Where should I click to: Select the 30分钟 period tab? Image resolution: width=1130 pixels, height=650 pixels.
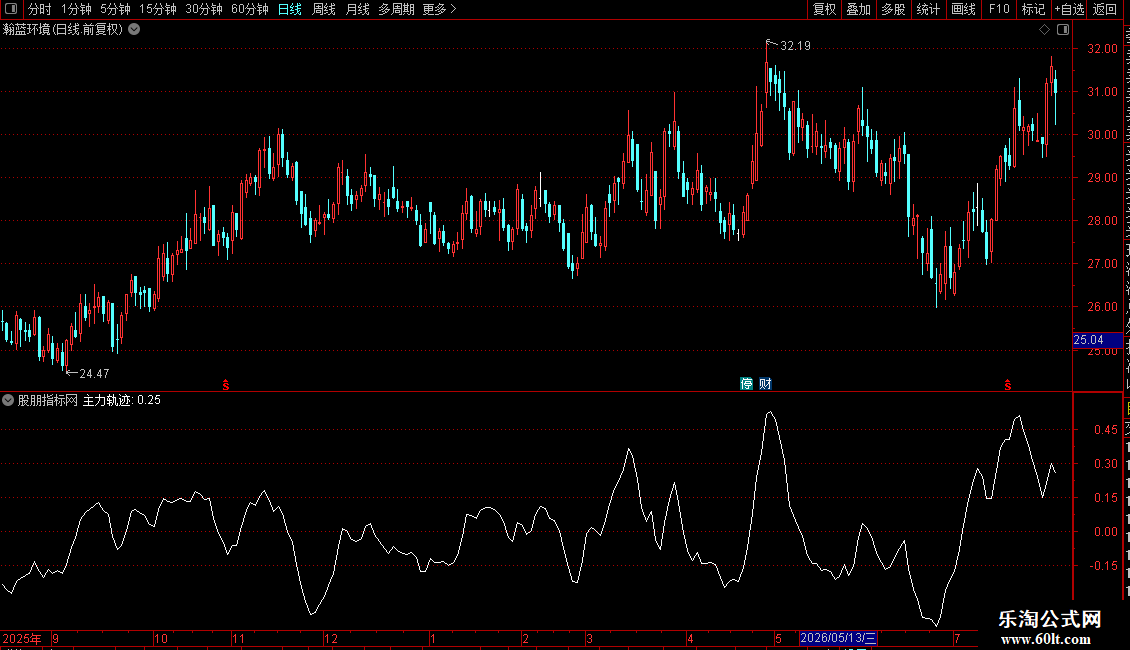[x=204, y=9]
